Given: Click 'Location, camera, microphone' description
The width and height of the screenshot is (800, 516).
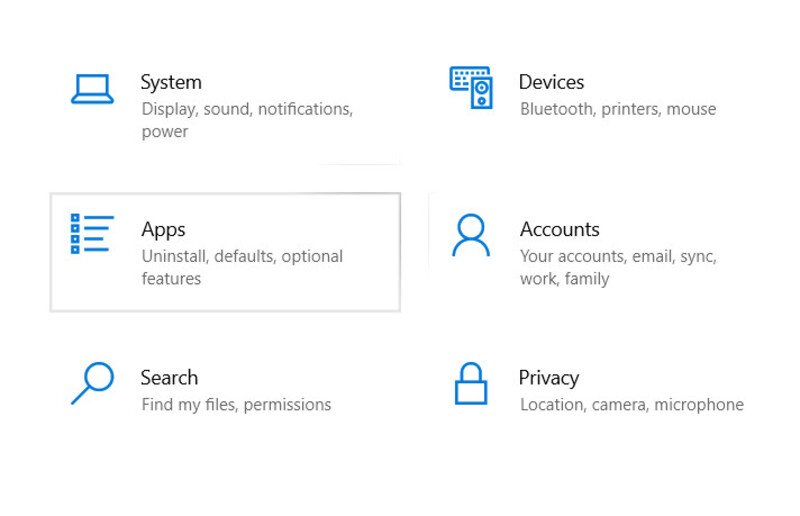Looking at the screenshot, I should [632, 405].
